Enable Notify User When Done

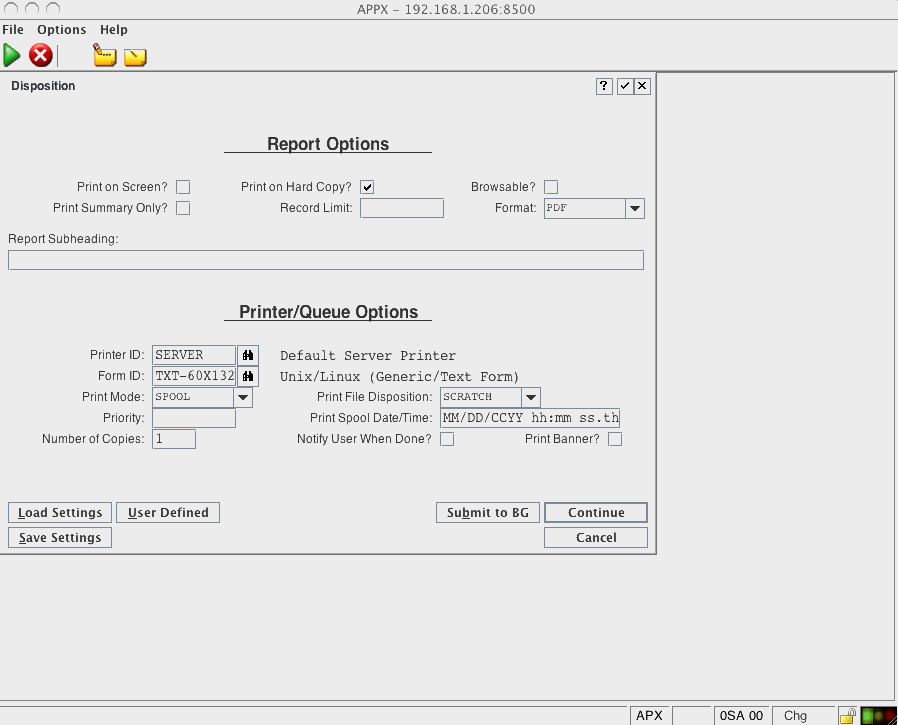(x=447, y=439)
